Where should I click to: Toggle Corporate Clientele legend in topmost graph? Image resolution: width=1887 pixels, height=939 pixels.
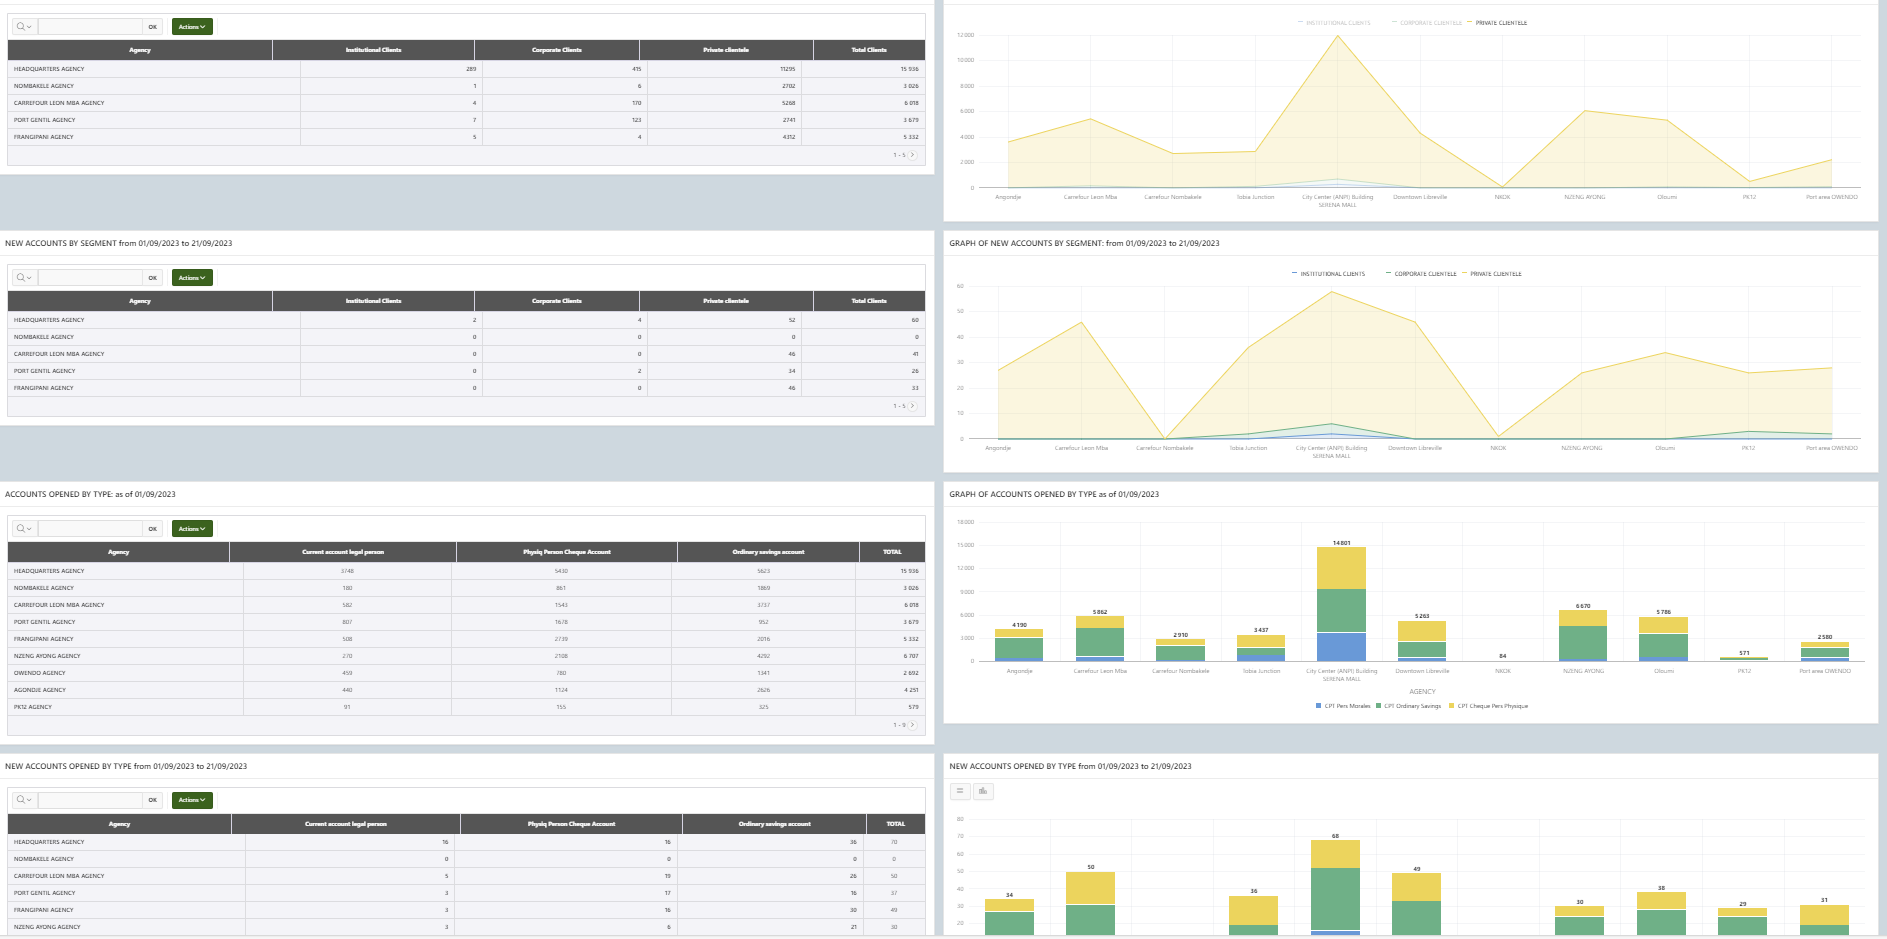(1427, 23)
